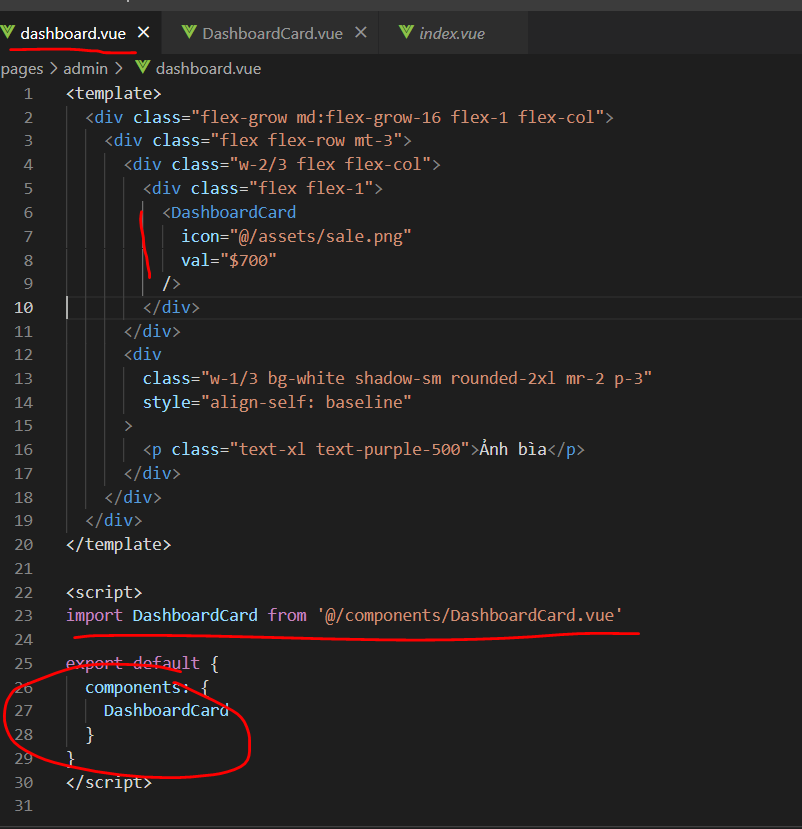802x829 pixels.
Task: Select 'pages' in the breadcrumb path
Action: coord(22,69)
